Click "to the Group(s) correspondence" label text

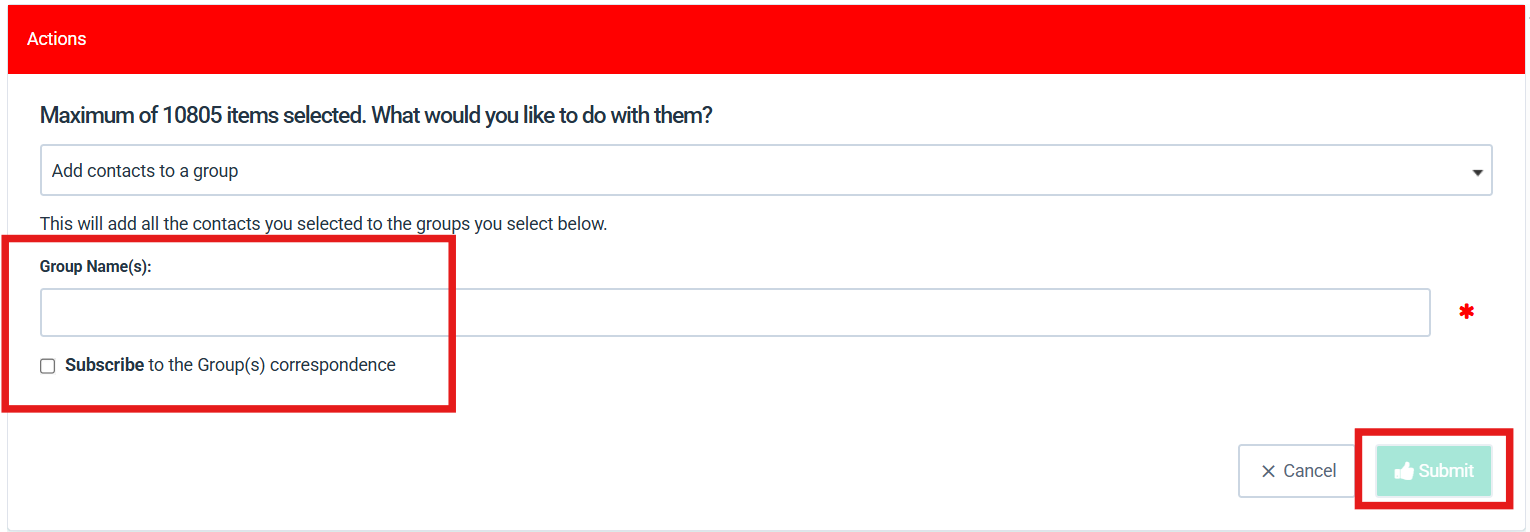pyautogui.click(x=272, y=365)
